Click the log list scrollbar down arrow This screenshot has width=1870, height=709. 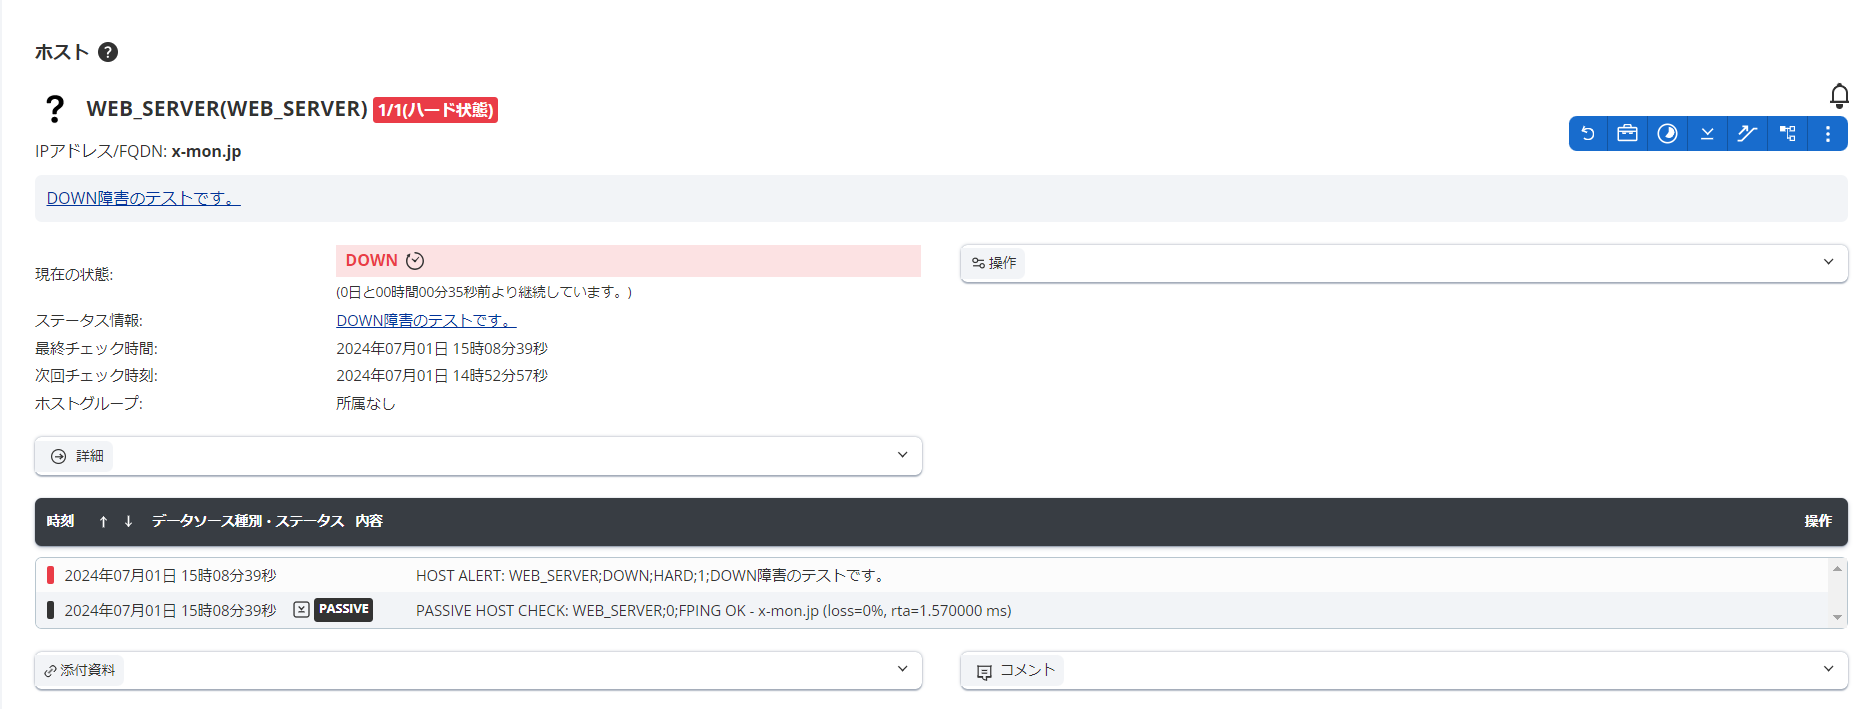point(1837,617)
